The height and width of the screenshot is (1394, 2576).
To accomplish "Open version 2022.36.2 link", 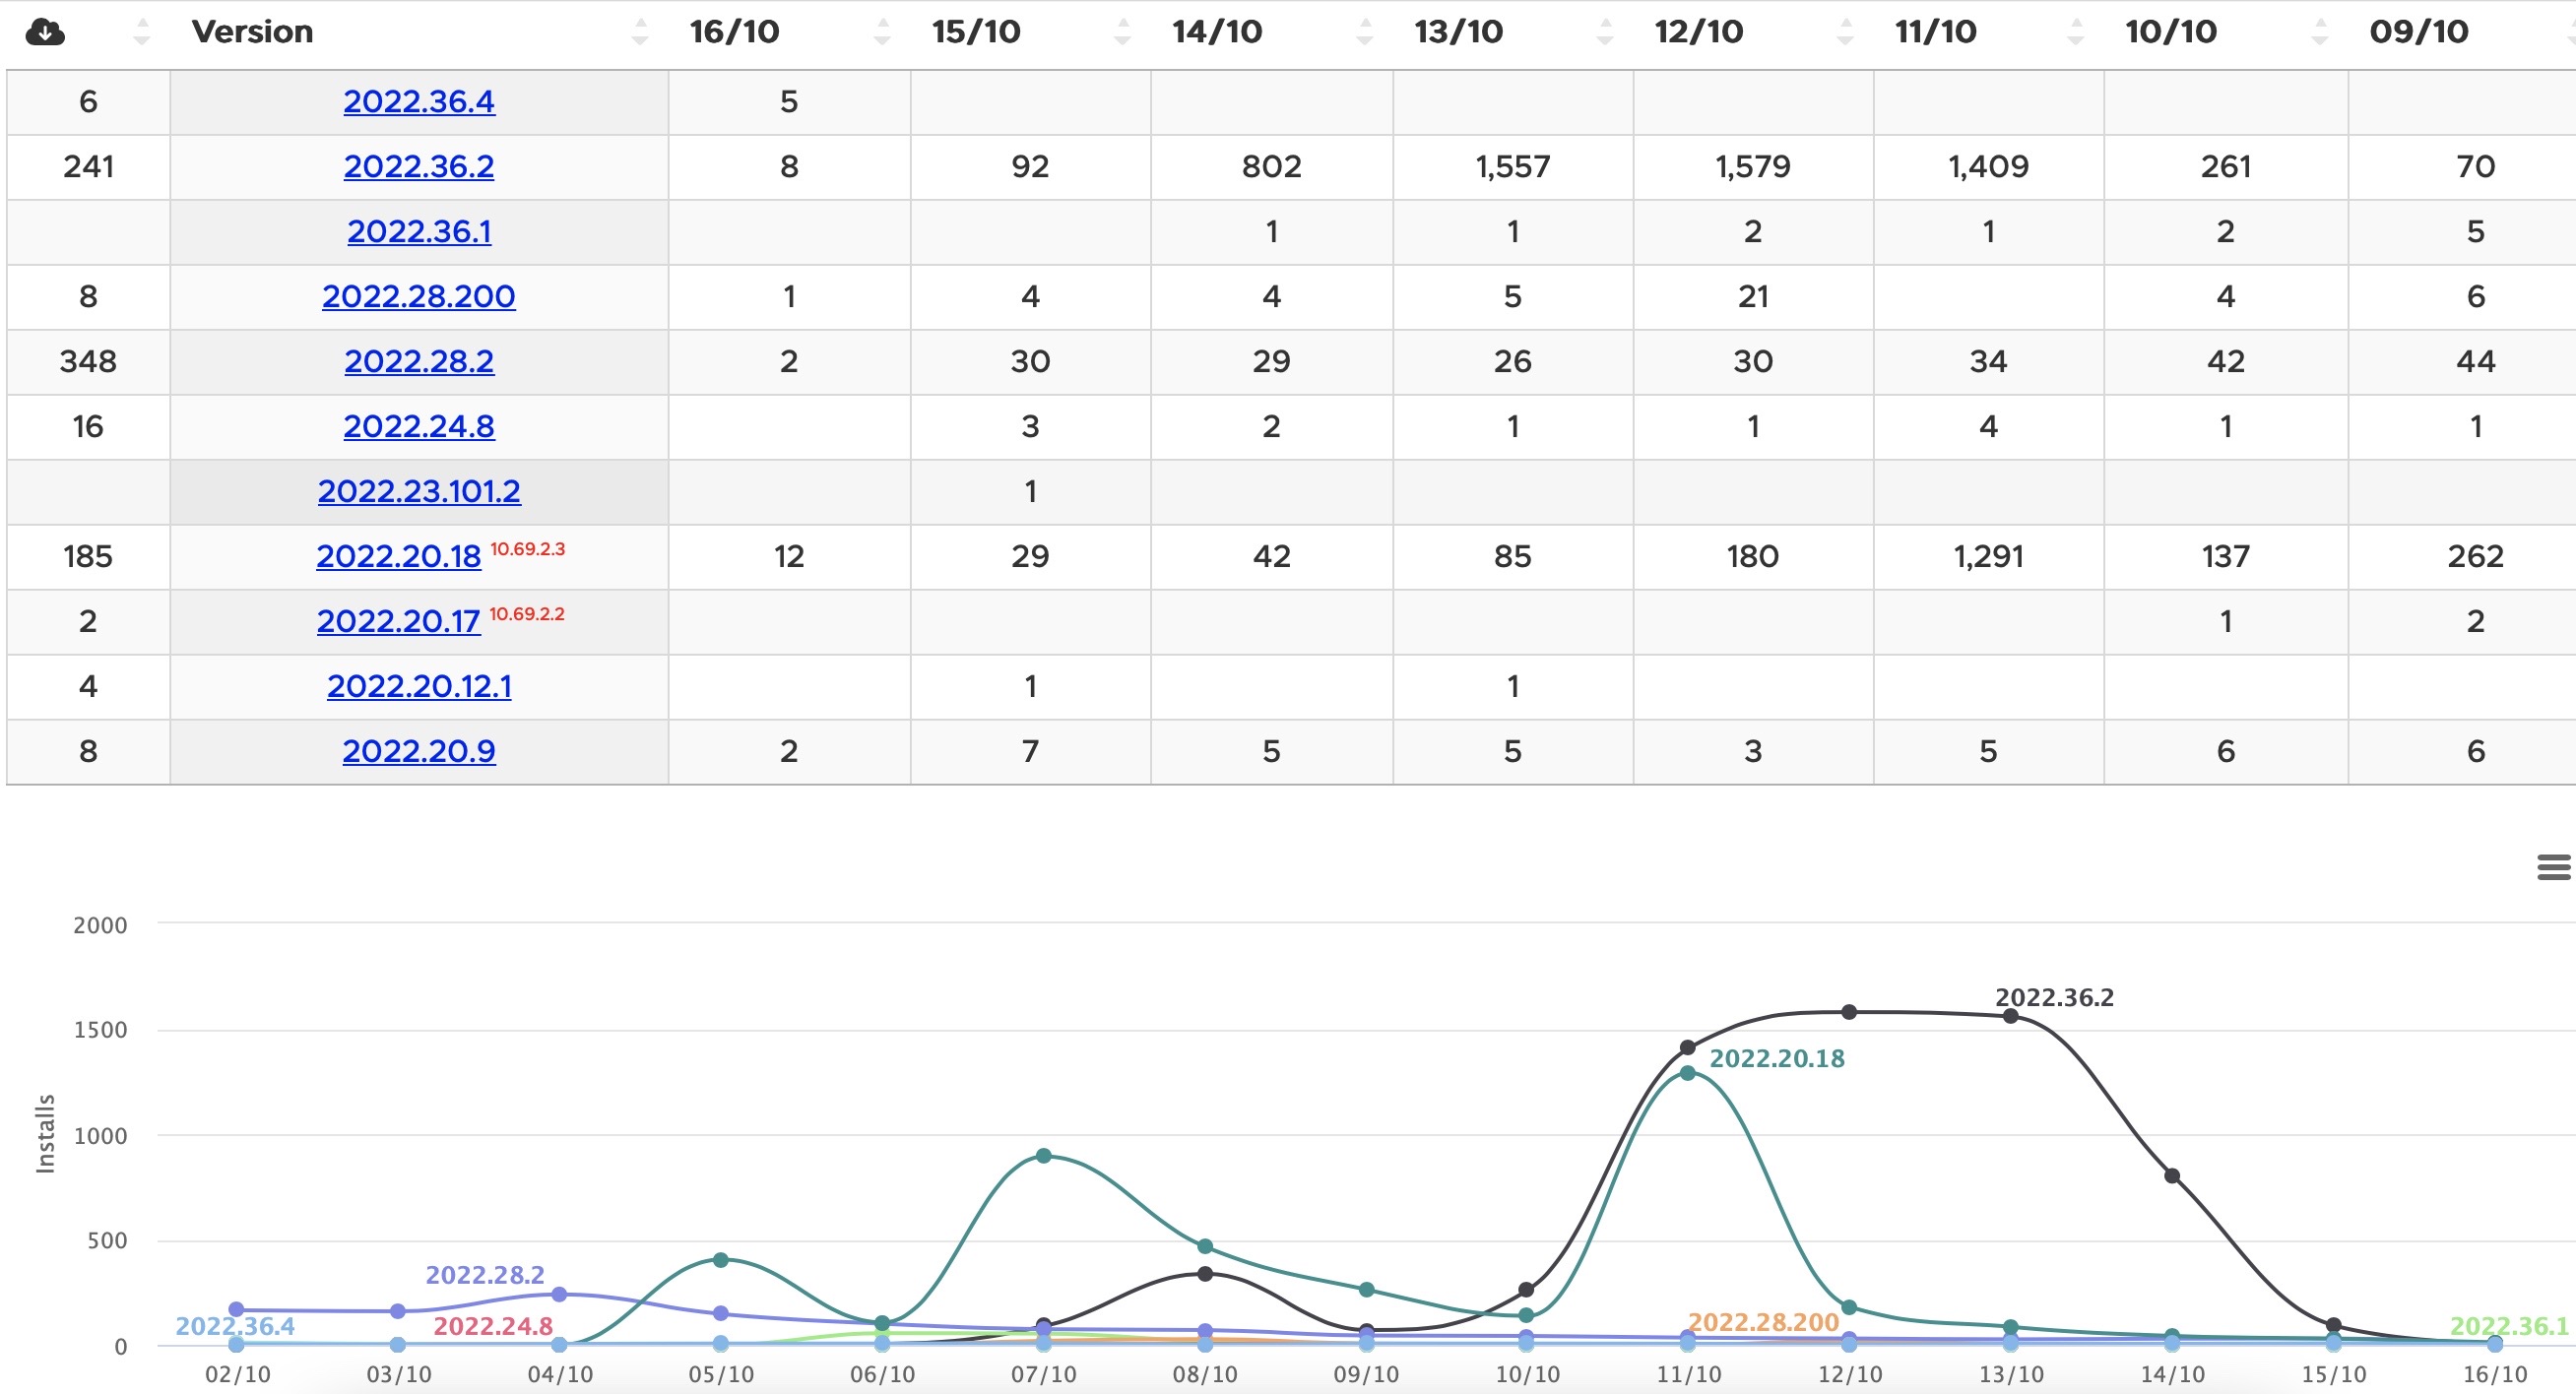I will pos(418,166).
